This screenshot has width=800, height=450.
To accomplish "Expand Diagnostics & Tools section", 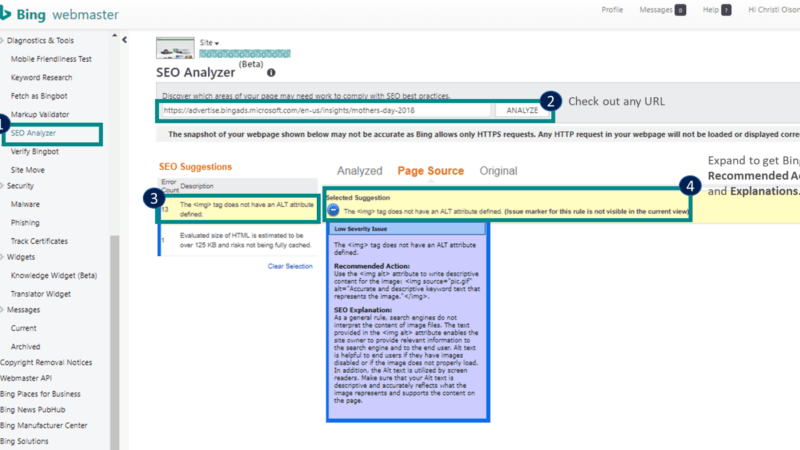I will pos(40,40).
